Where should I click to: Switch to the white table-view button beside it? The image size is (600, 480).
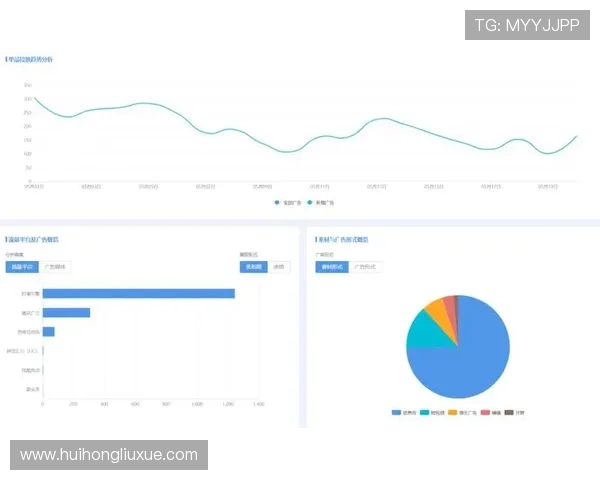(279, 267)
